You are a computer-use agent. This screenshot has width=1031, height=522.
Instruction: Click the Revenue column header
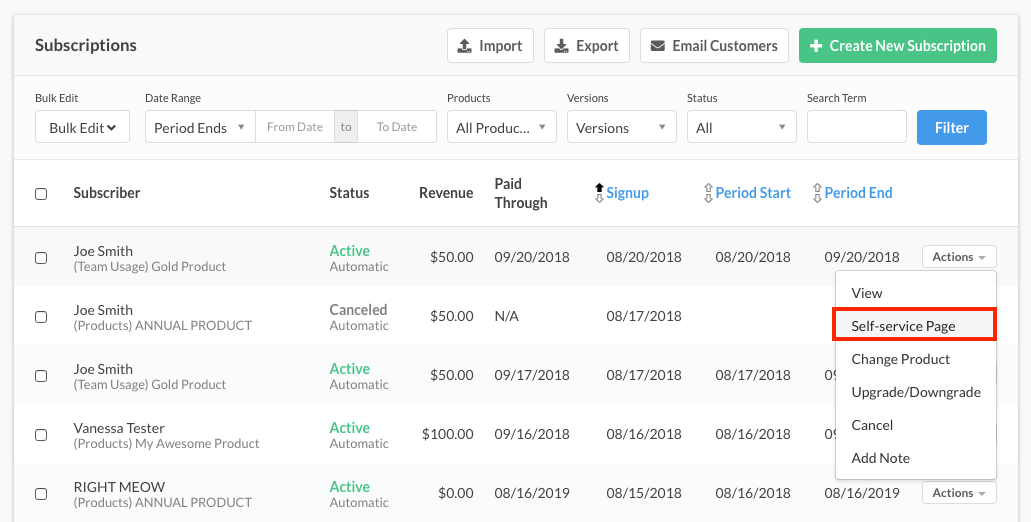[446, 193]
